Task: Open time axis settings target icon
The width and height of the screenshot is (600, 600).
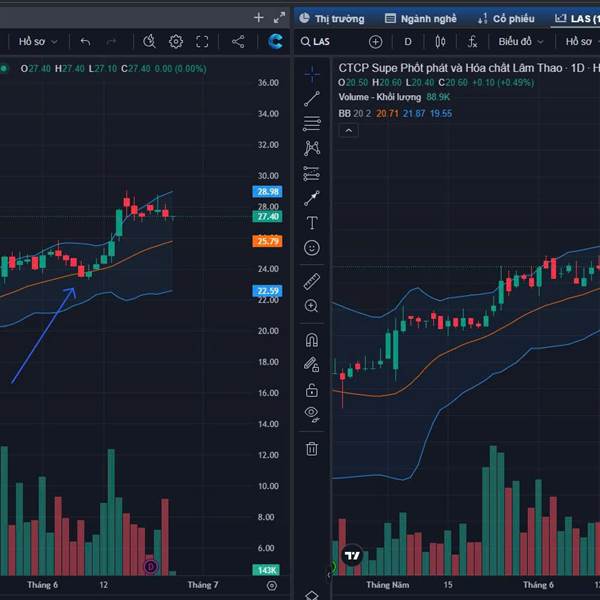Action: (272, 585)
